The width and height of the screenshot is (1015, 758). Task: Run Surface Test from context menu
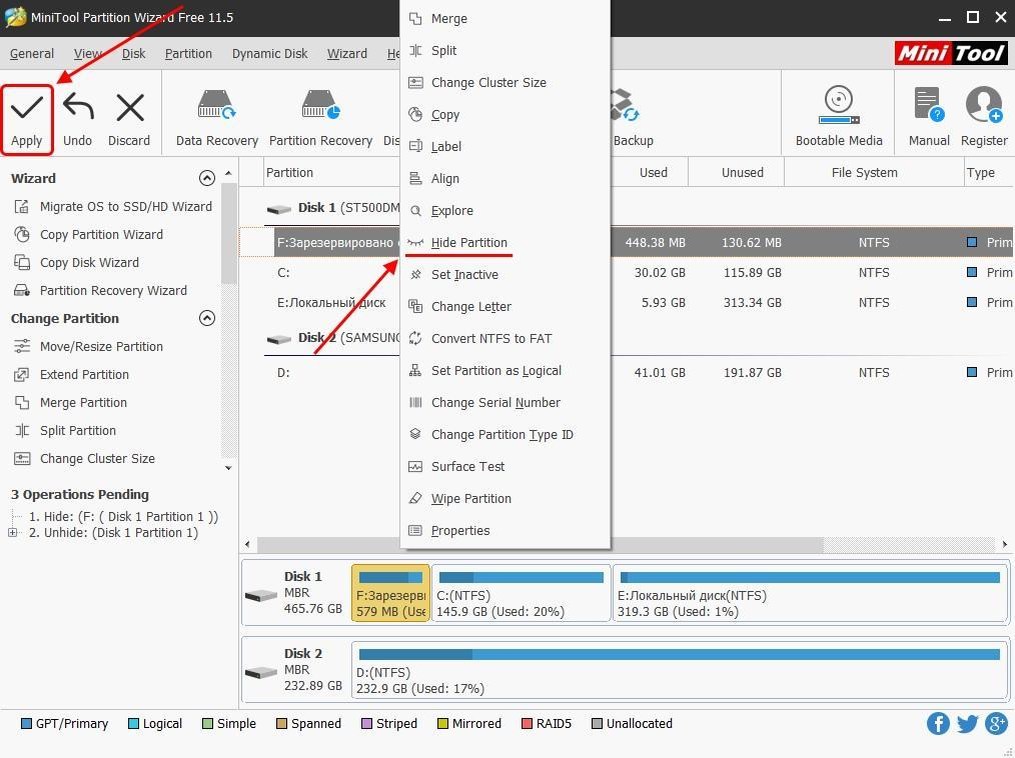(505, 467)
